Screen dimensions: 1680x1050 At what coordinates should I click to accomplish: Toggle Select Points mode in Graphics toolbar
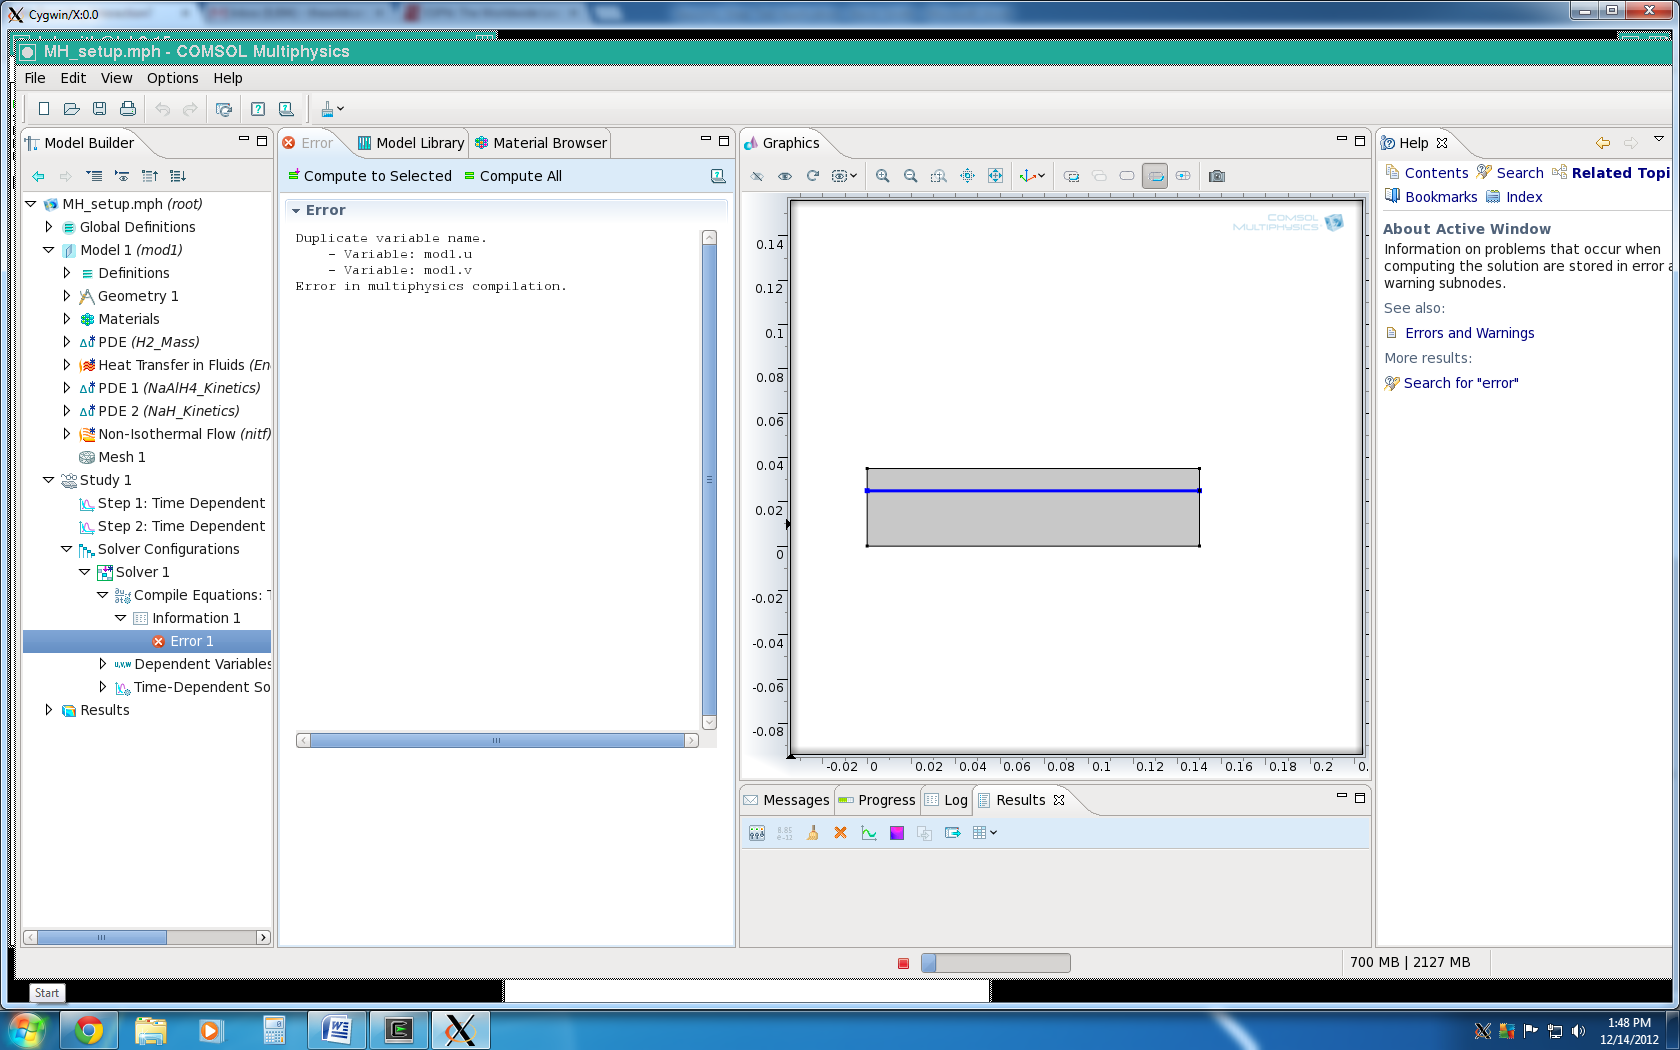point(1183,176)
